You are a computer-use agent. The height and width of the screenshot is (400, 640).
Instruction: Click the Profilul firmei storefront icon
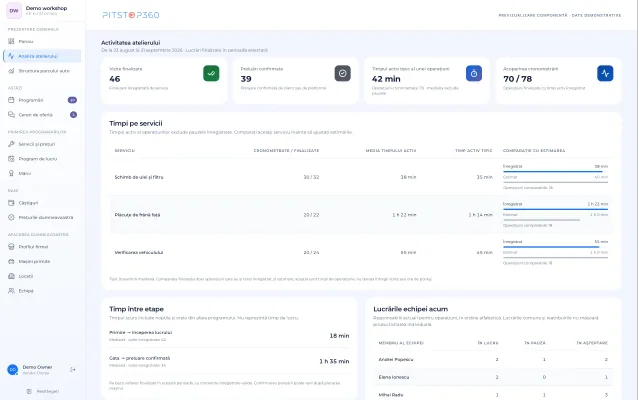(x=11, y=247)
